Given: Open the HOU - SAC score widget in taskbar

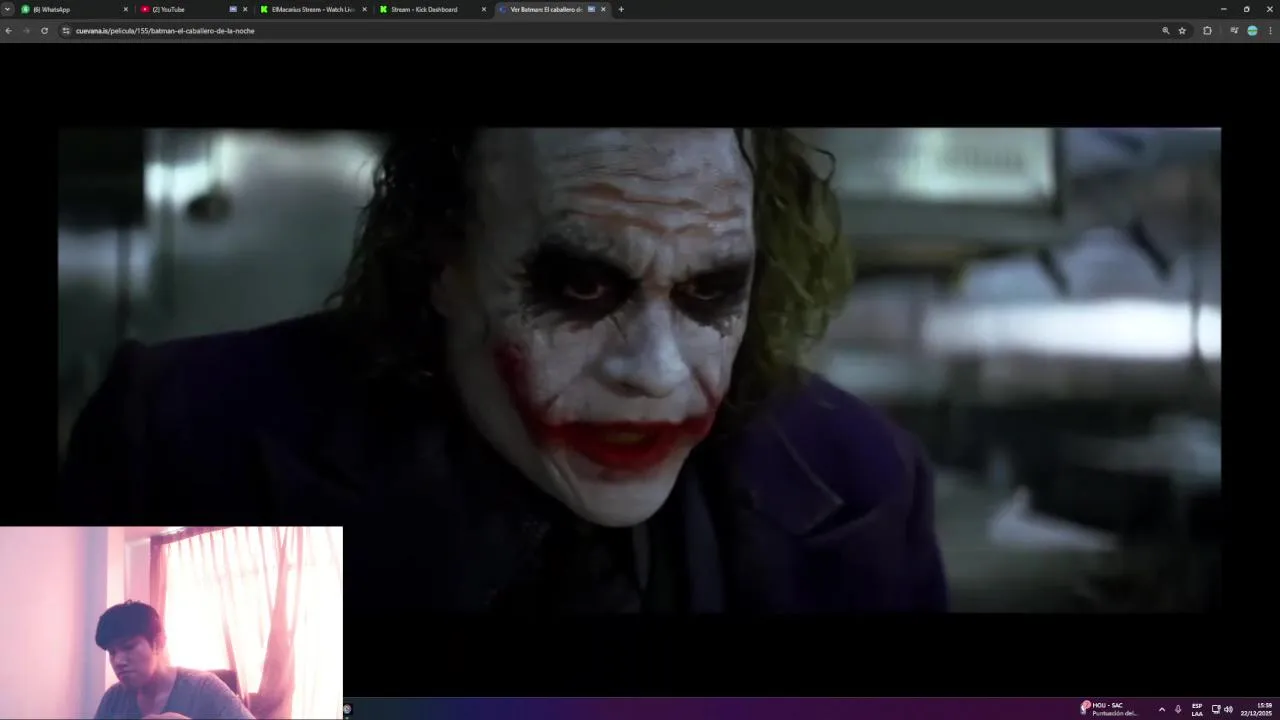Looking at the screenshot, I should pos(1110,709).
